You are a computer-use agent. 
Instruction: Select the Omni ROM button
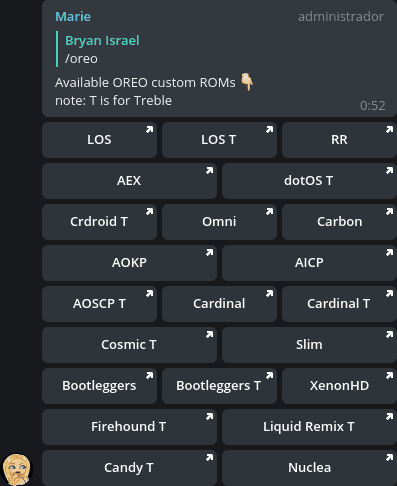coord(219,222)
